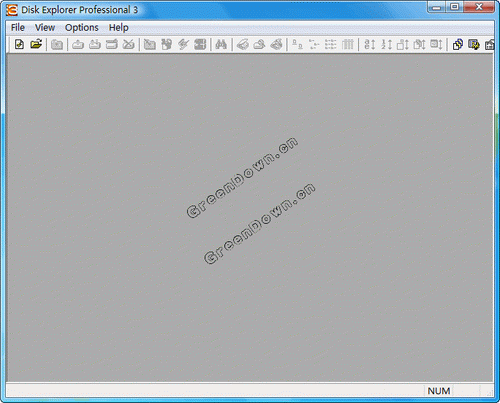
Task: Click the details columns view icon
Action: pyautogui.click(x=348, y=44)
